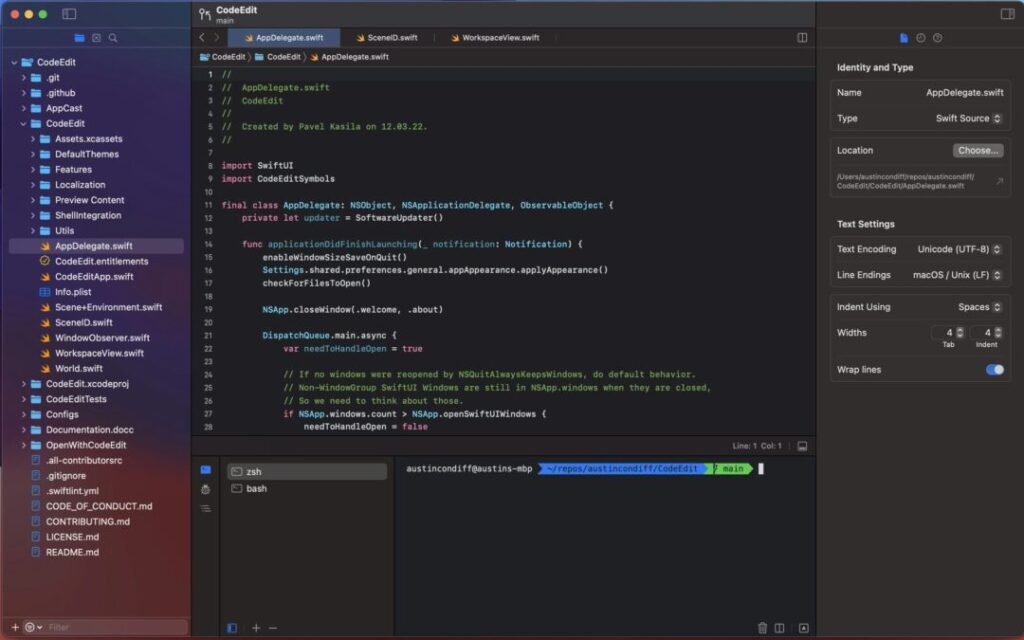
Task: Expand the CodeEditTests folder
Action: click(x=24, y=399)
